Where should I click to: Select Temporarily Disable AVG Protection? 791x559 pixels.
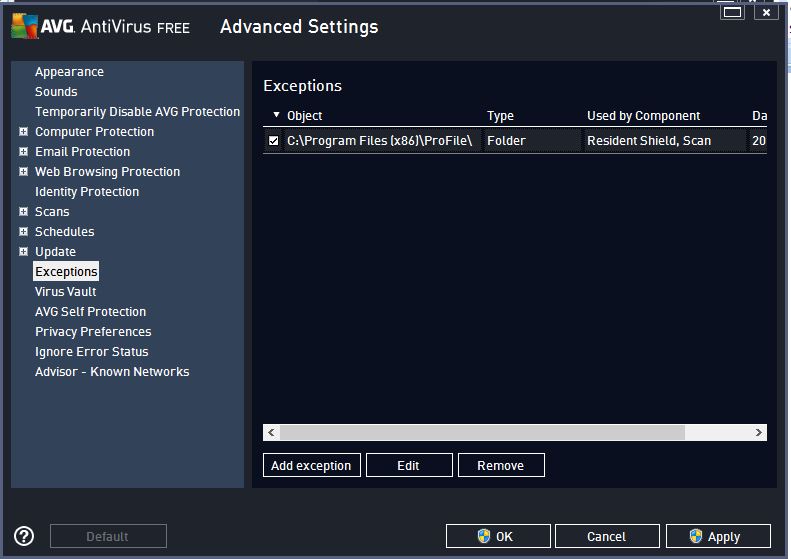(137, 111)
